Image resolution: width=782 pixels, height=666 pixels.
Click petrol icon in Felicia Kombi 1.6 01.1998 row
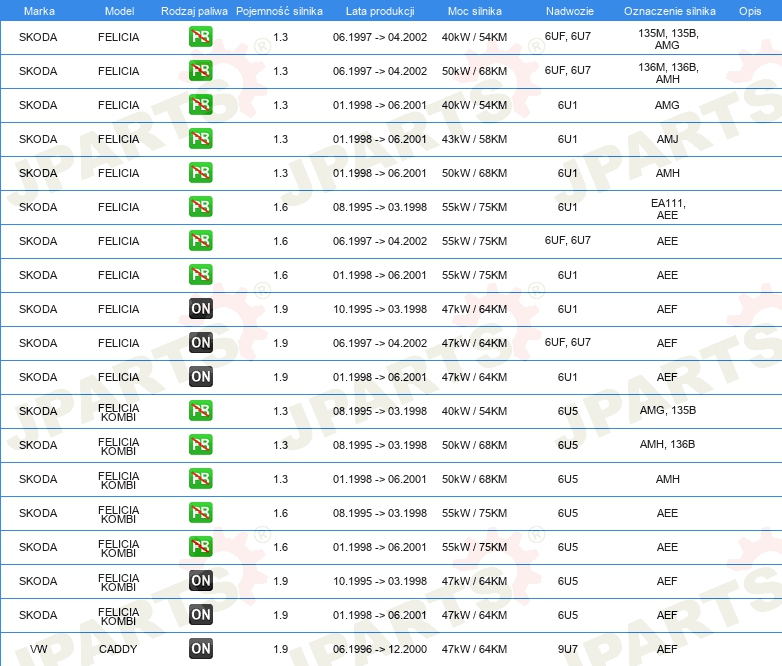coord(200,546)
